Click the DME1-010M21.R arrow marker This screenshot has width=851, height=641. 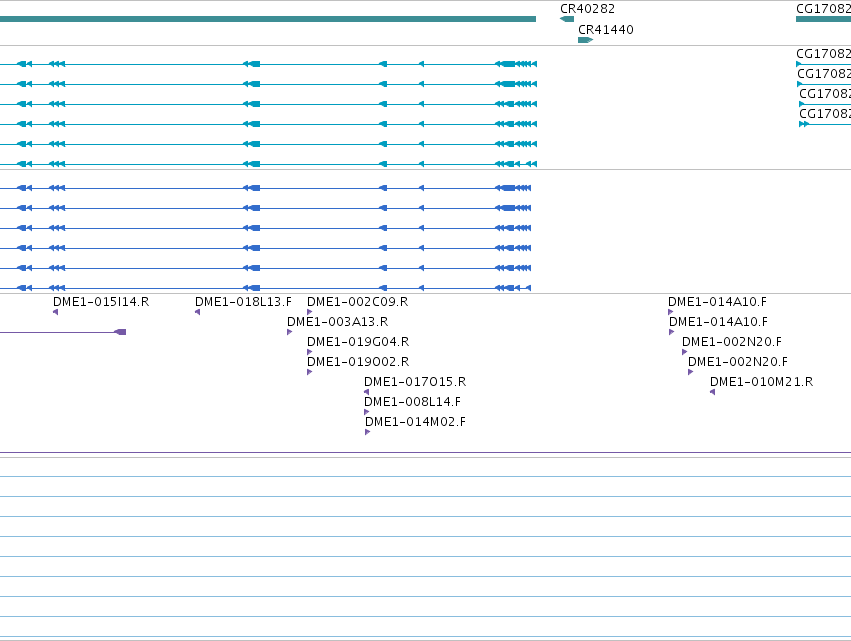coord(712,392)
